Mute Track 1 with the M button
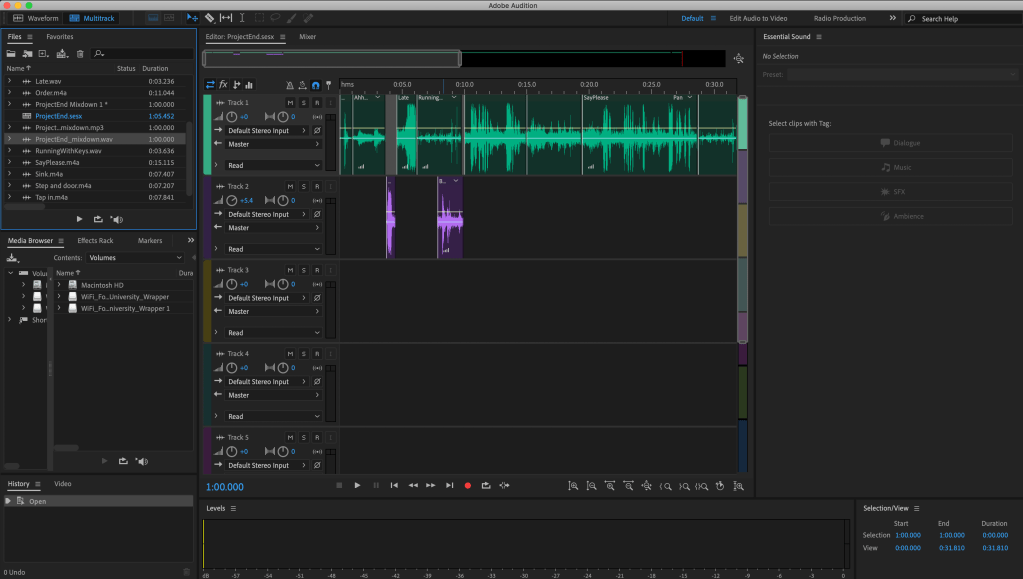Screen dimensions: 1023x579 290,103
